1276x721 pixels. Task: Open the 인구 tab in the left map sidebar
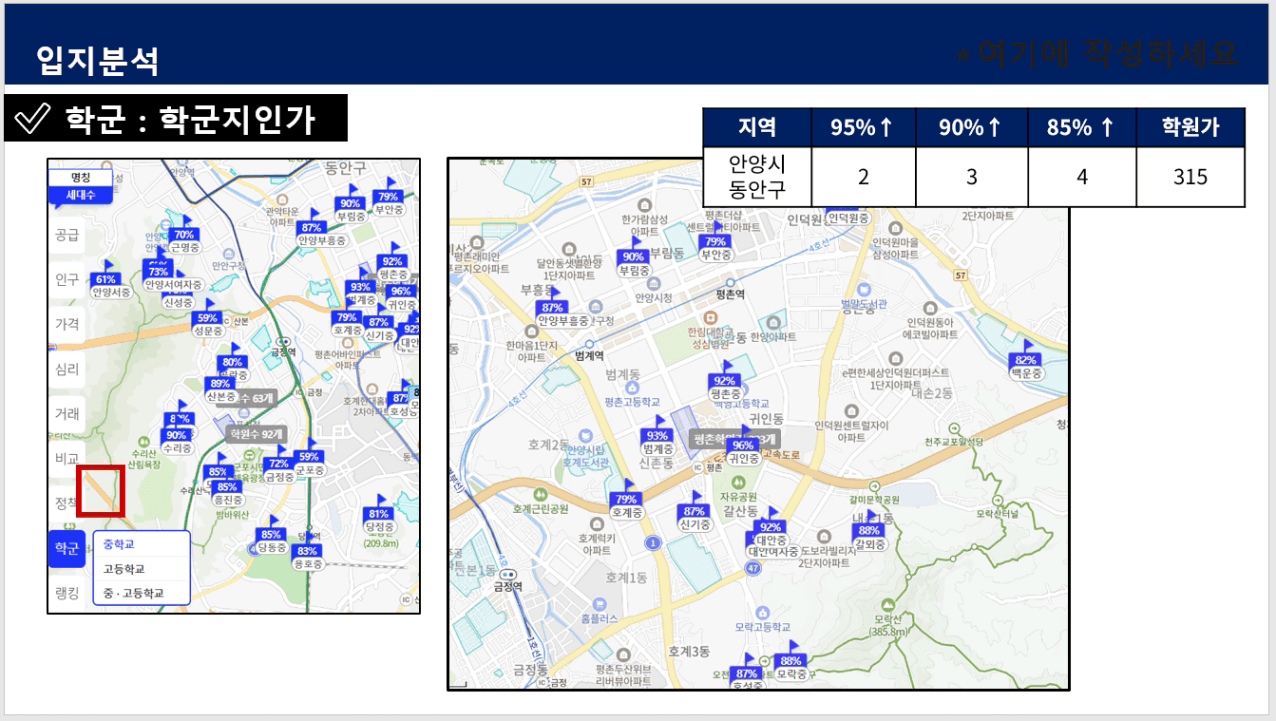coord(67,279)
